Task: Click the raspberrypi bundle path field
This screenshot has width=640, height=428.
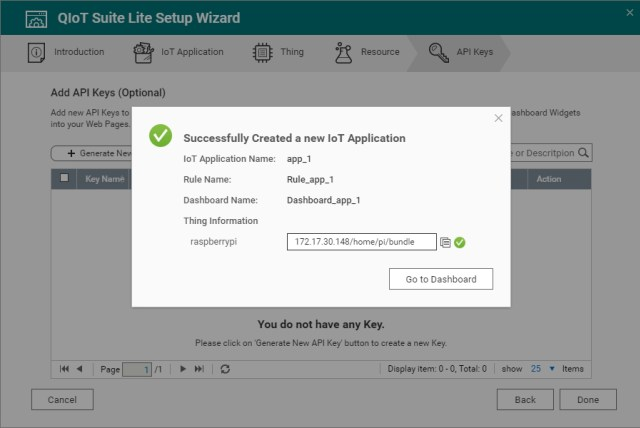Action: click(x=362, y=242)
